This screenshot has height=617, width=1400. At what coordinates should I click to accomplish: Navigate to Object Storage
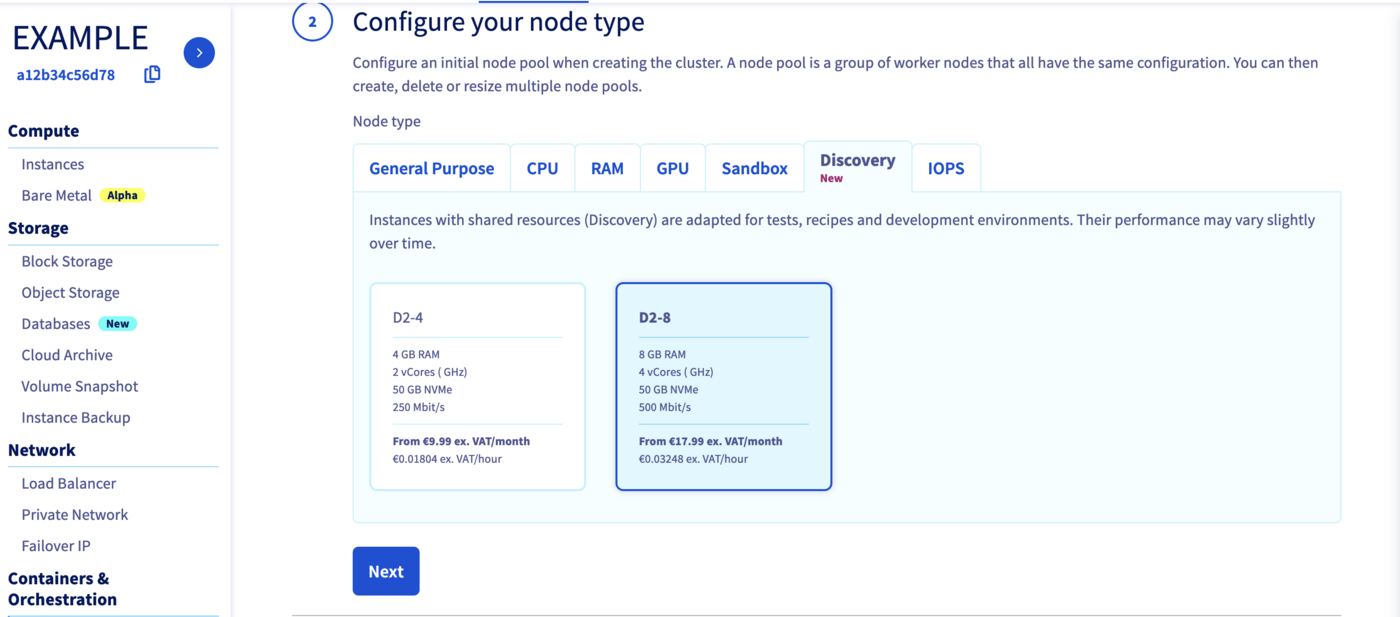pos(70,292)
